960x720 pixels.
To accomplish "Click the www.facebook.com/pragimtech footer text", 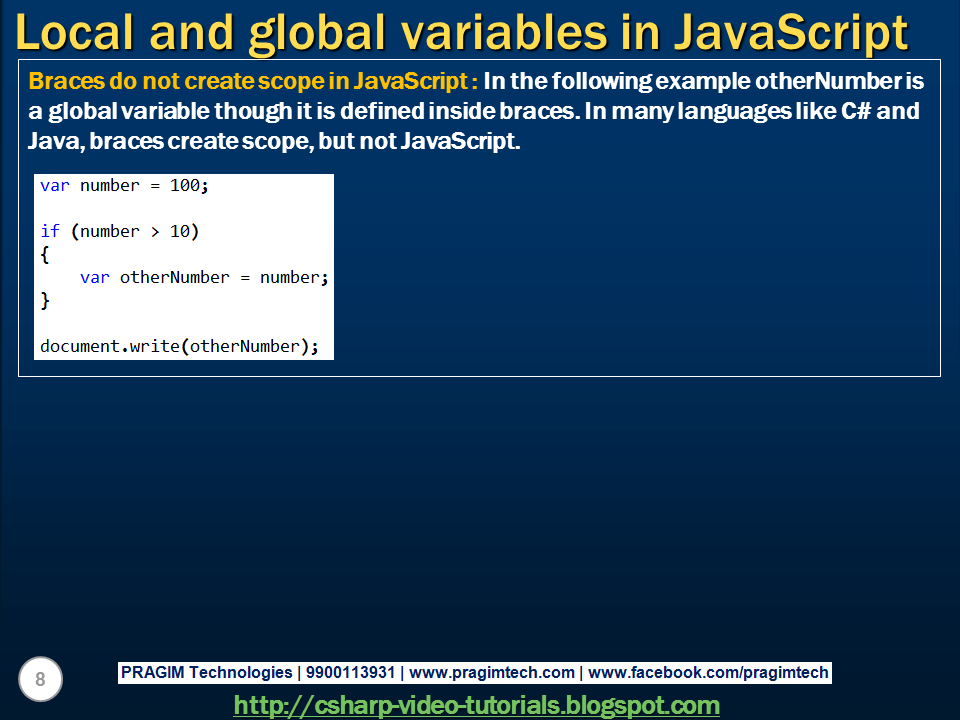I will pyautogui.click(x=708, y=672).
